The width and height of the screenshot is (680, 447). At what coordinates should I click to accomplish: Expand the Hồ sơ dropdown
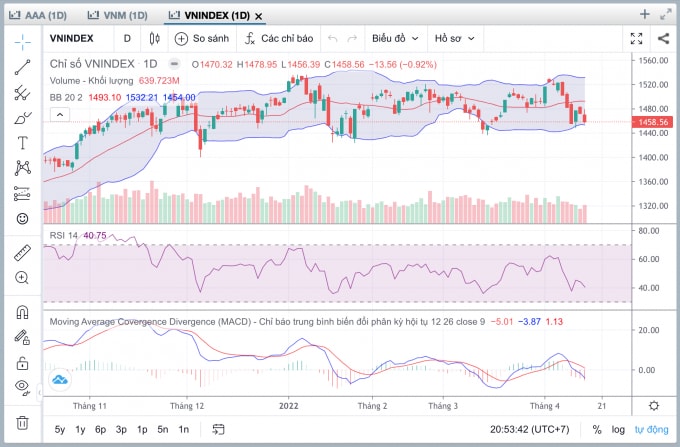click(x=454, y=39)
